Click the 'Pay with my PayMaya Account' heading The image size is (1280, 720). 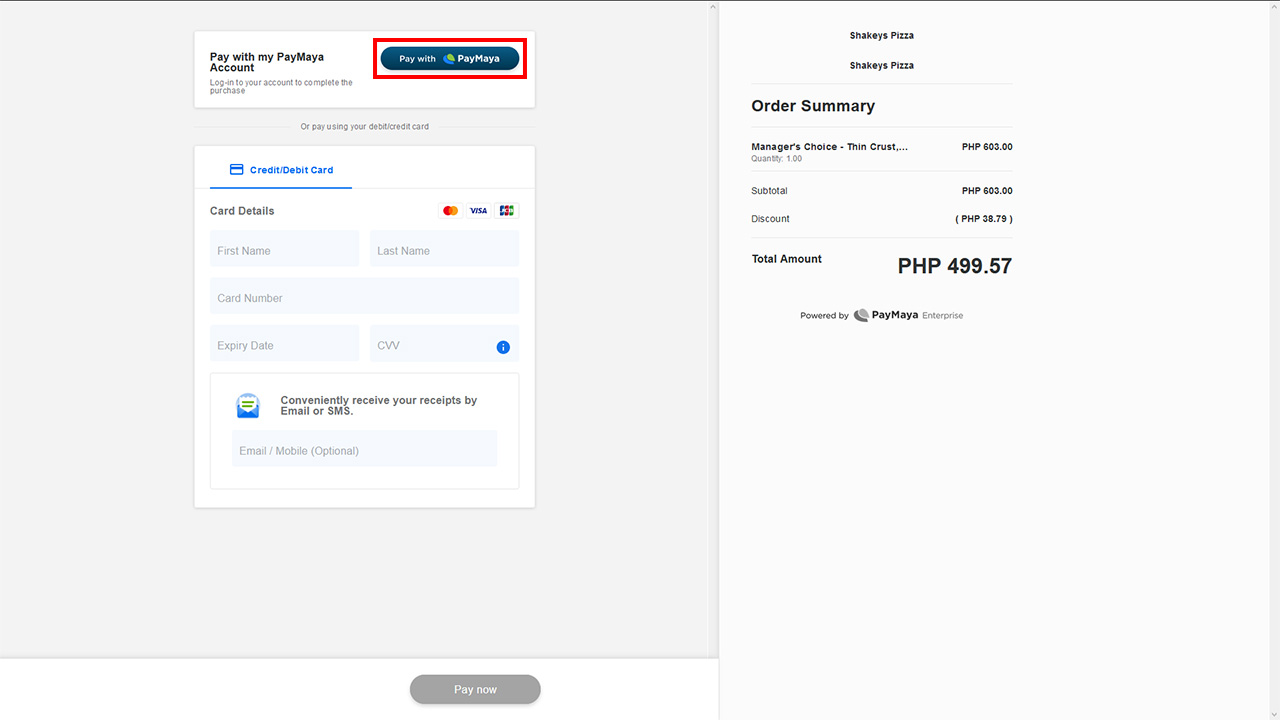tap(267, 62)
